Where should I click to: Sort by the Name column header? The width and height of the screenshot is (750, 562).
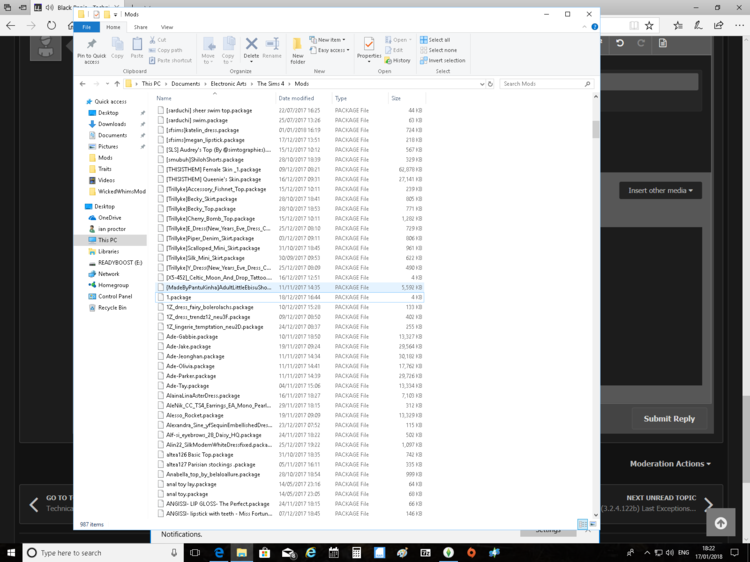164,98
